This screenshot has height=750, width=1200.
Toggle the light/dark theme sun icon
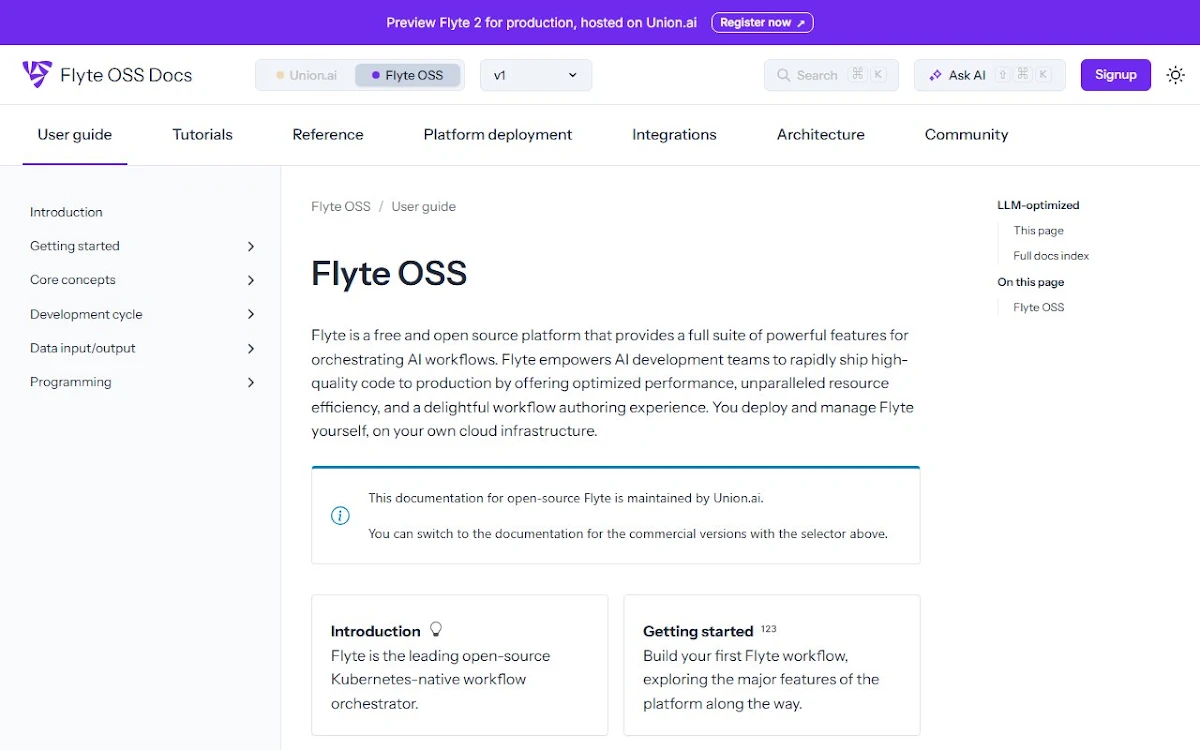(1176, 75)
